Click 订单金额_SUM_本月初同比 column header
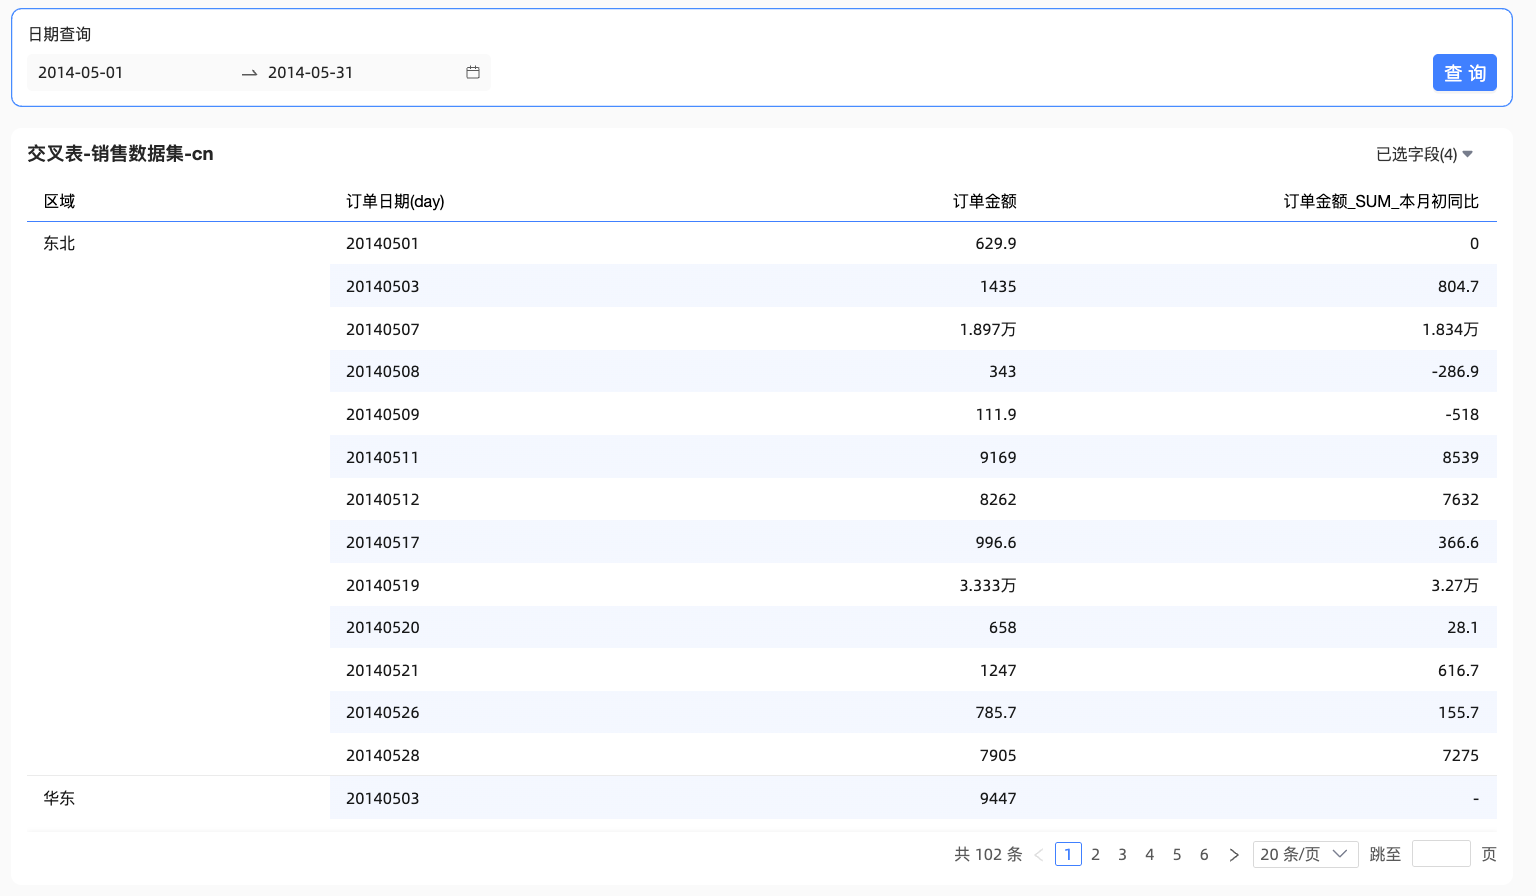The image size is (1536, 896). pos(1381,201)
